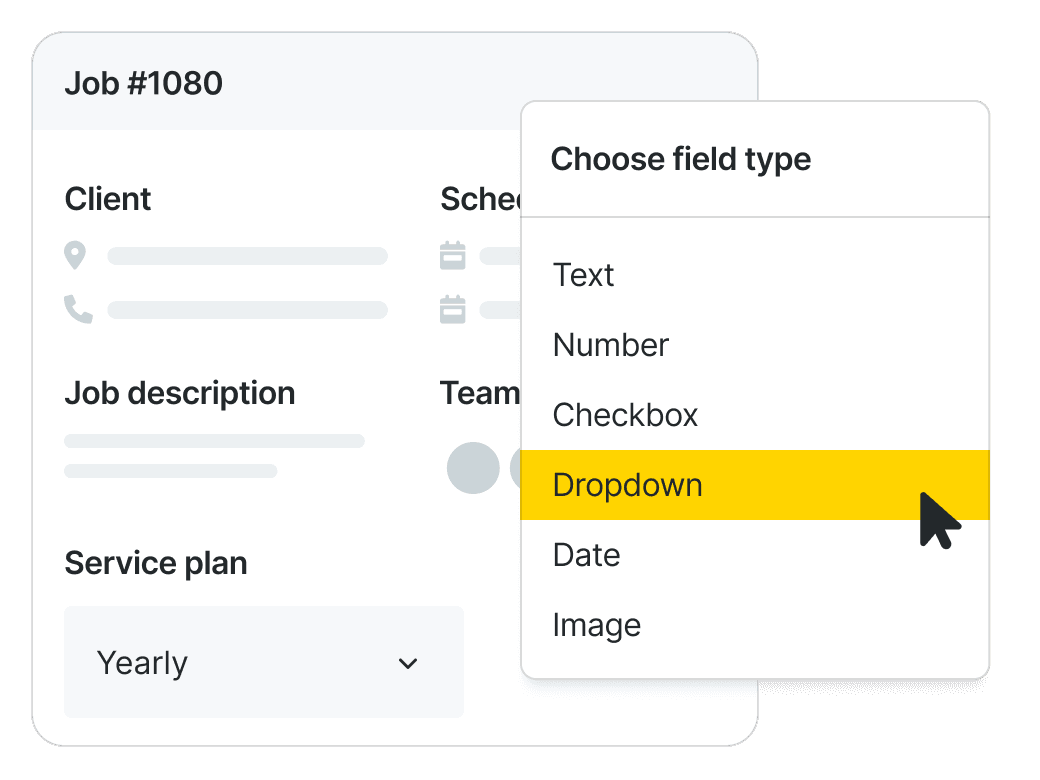
Task: Click the Choose field type title
Action: 681,159
